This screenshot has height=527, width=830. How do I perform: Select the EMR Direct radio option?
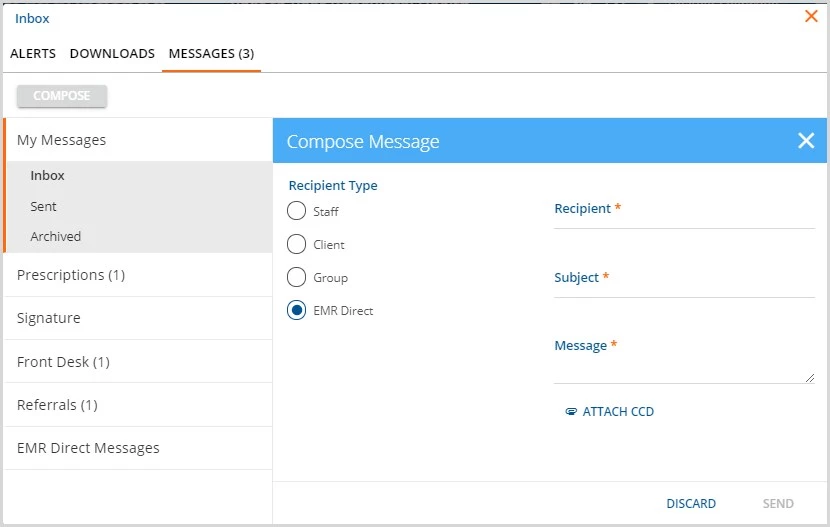point(296,310)
